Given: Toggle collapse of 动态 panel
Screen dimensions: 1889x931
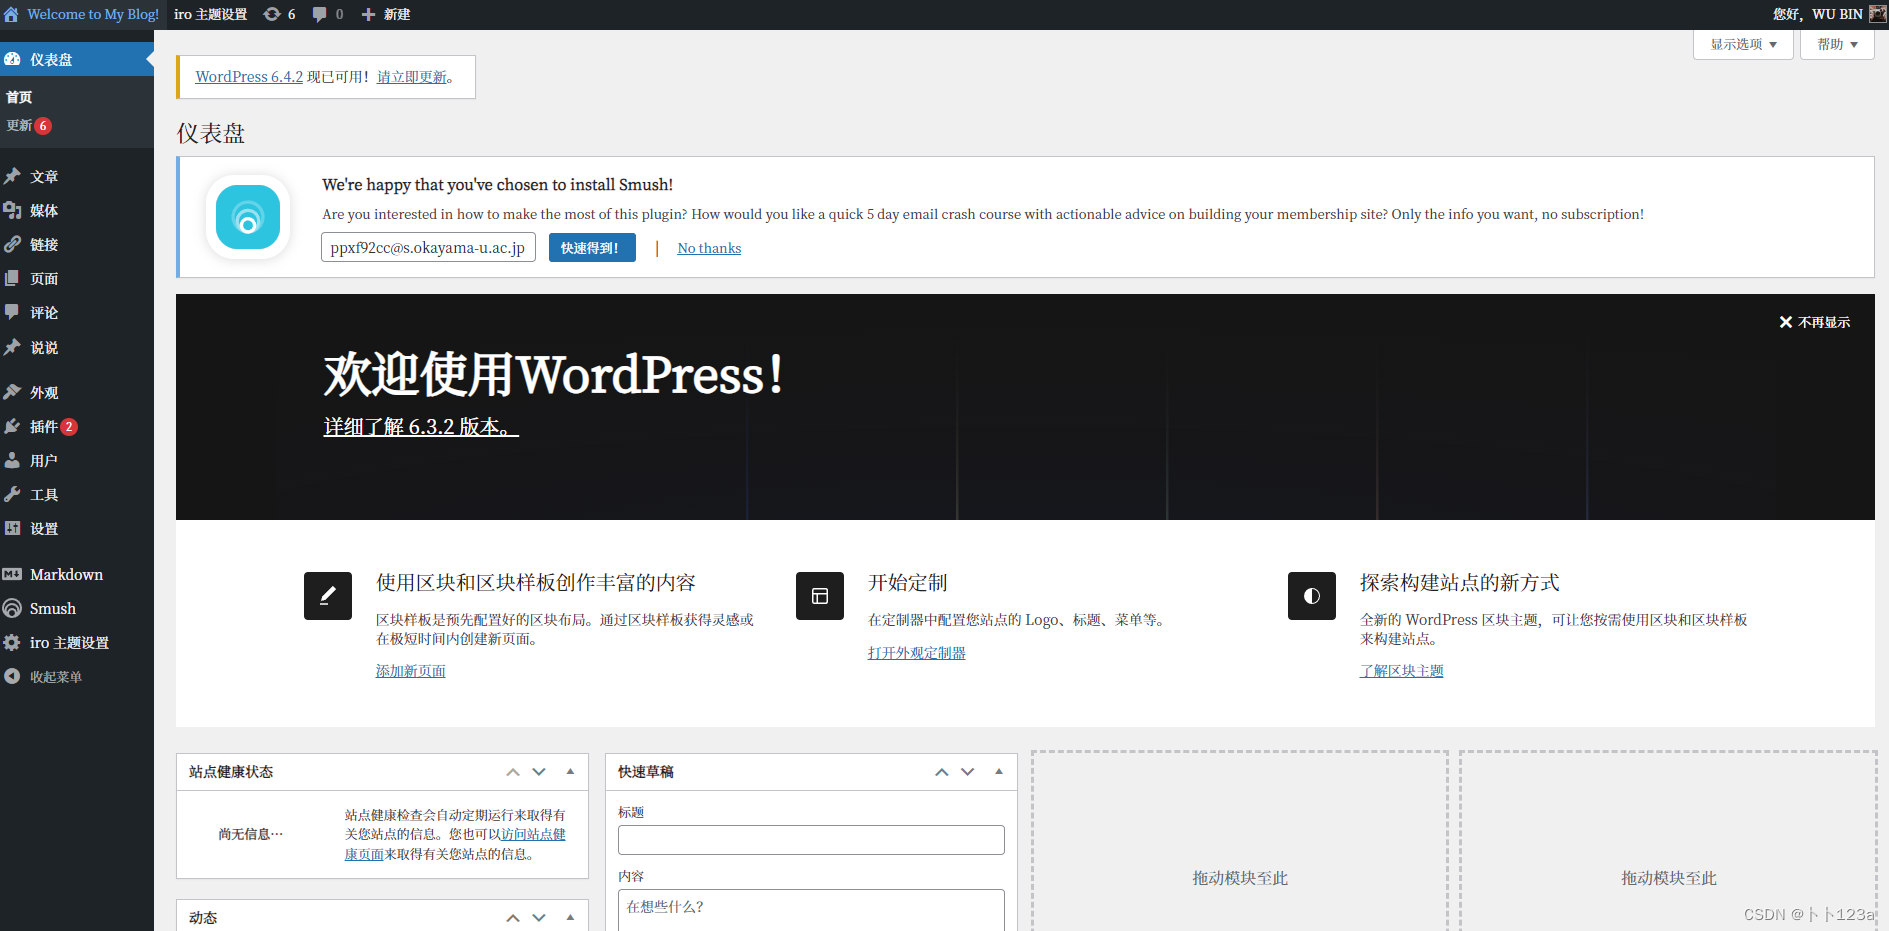Looking at the screenshot, I should [570, 918].
